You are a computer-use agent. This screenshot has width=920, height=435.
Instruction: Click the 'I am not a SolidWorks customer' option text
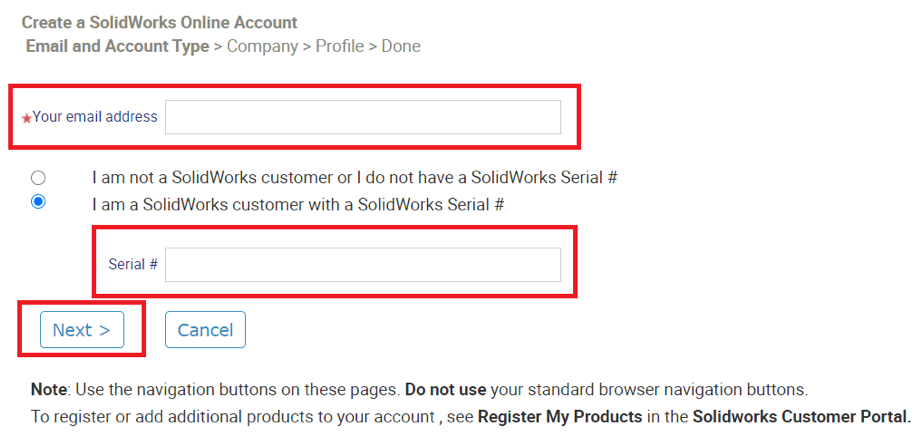pos(354,178)
